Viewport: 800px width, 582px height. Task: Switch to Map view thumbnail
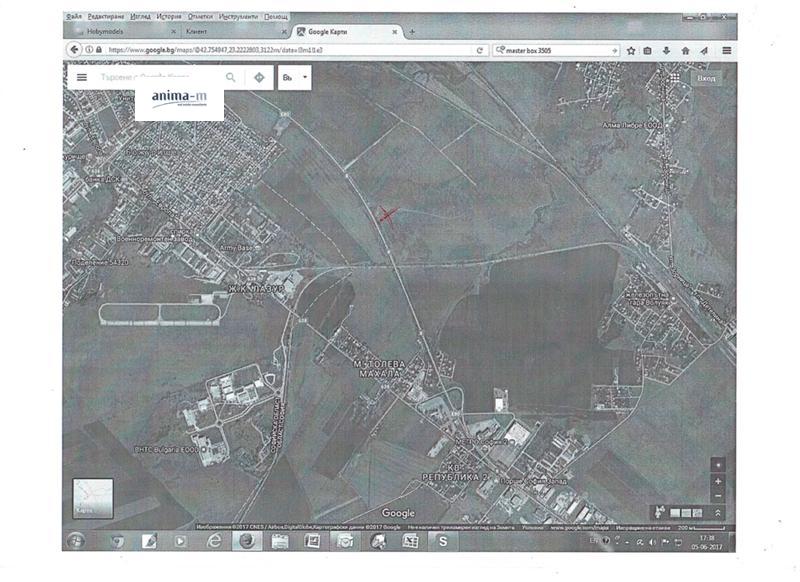[92, 499]
